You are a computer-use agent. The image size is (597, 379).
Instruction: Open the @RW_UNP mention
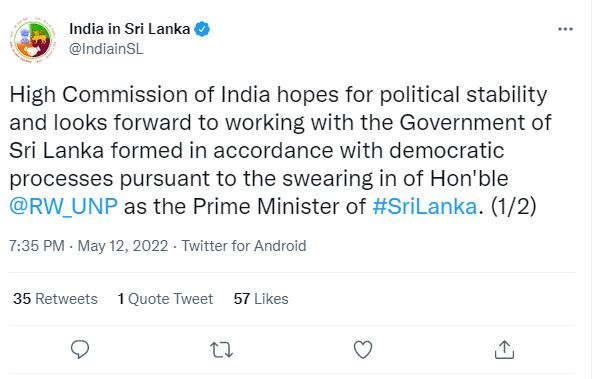pos(64,207)
